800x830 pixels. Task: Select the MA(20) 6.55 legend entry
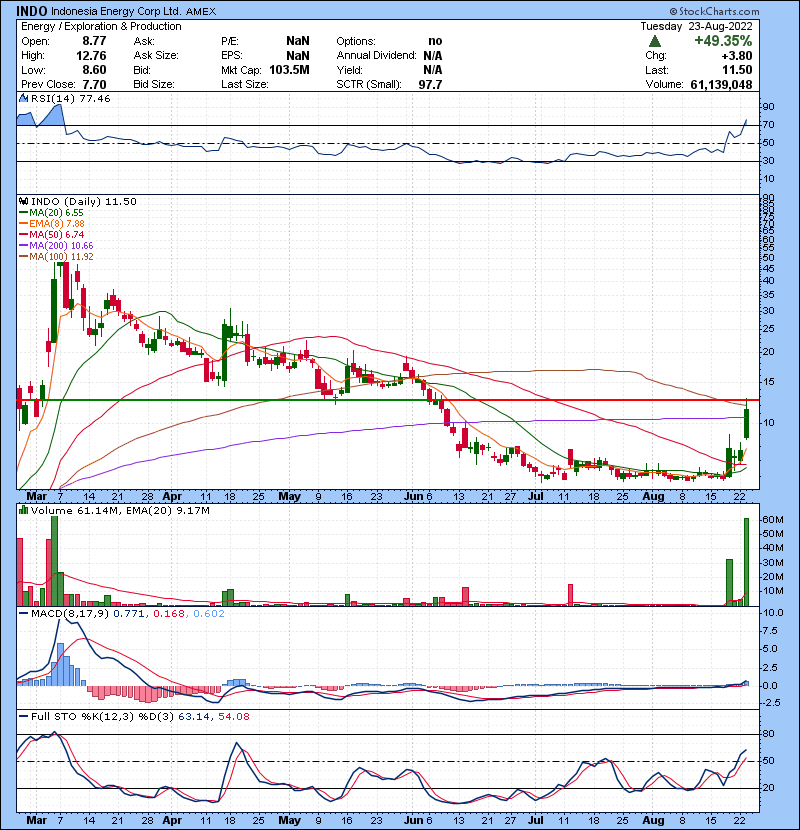click(51, 213)
